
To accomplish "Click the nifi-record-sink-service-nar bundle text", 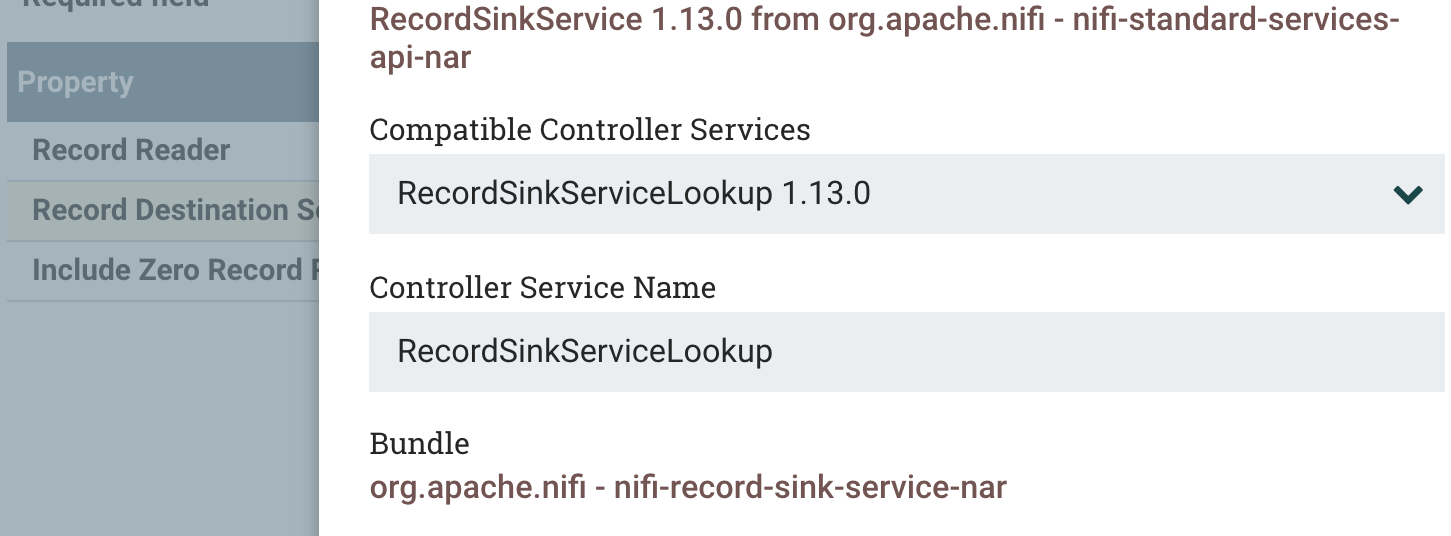I will [x=810, y=488].
